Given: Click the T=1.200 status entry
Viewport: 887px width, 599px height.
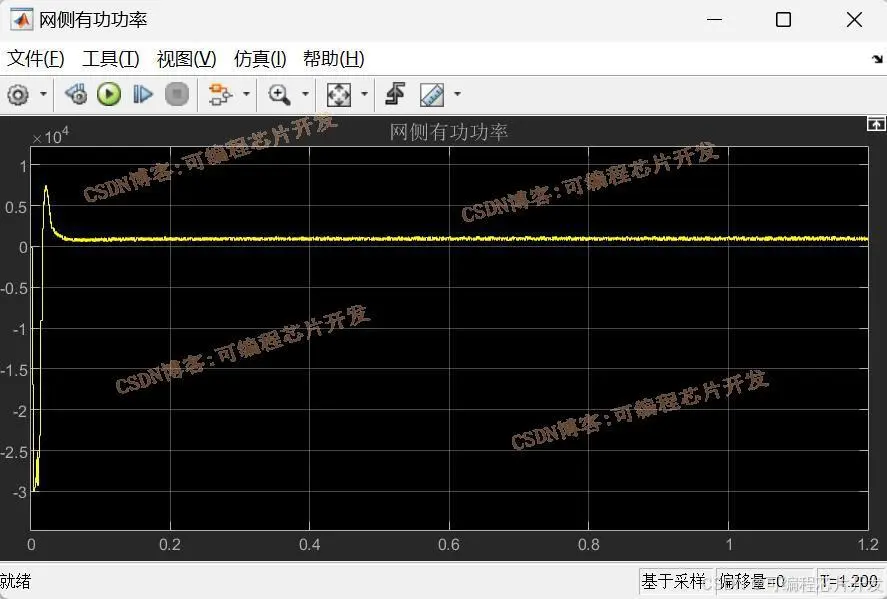Looking at the screenshot, I should 849,581.
